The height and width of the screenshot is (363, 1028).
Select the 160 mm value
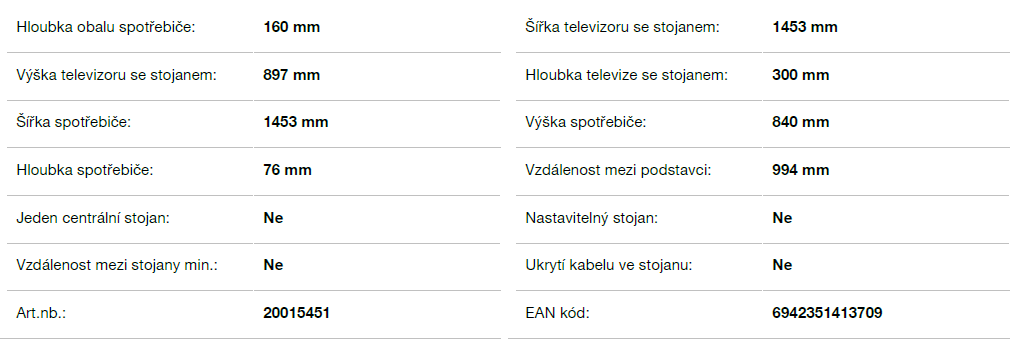[292, 28]
